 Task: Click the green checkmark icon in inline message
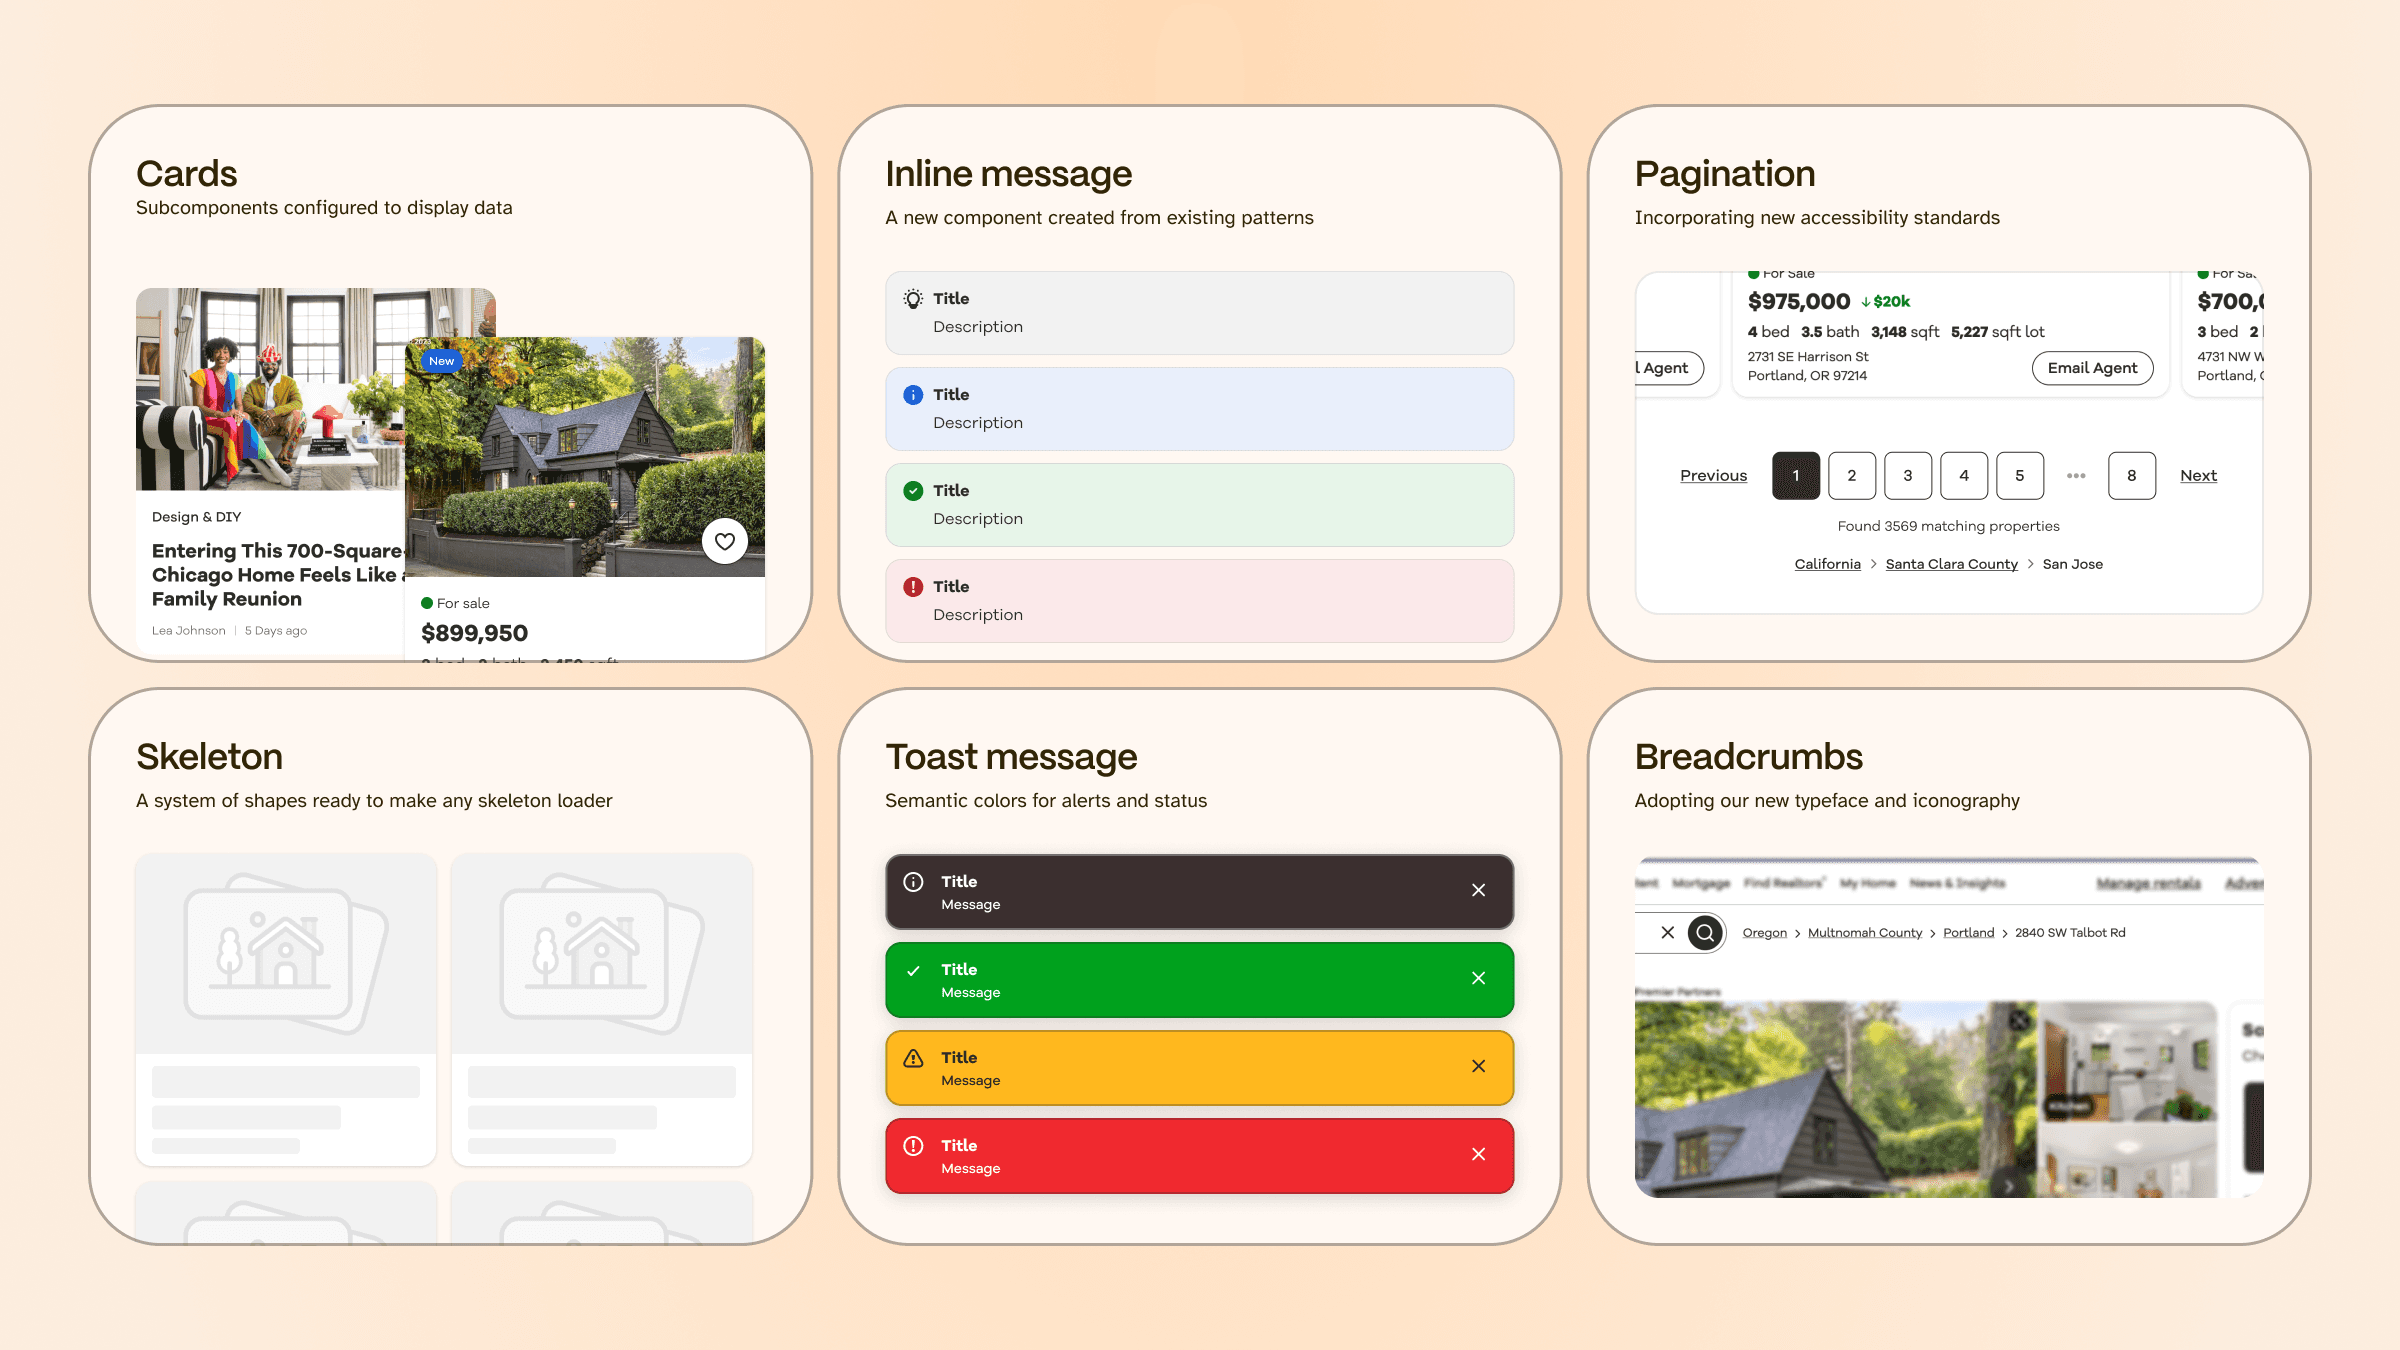(x=913, y=491)
